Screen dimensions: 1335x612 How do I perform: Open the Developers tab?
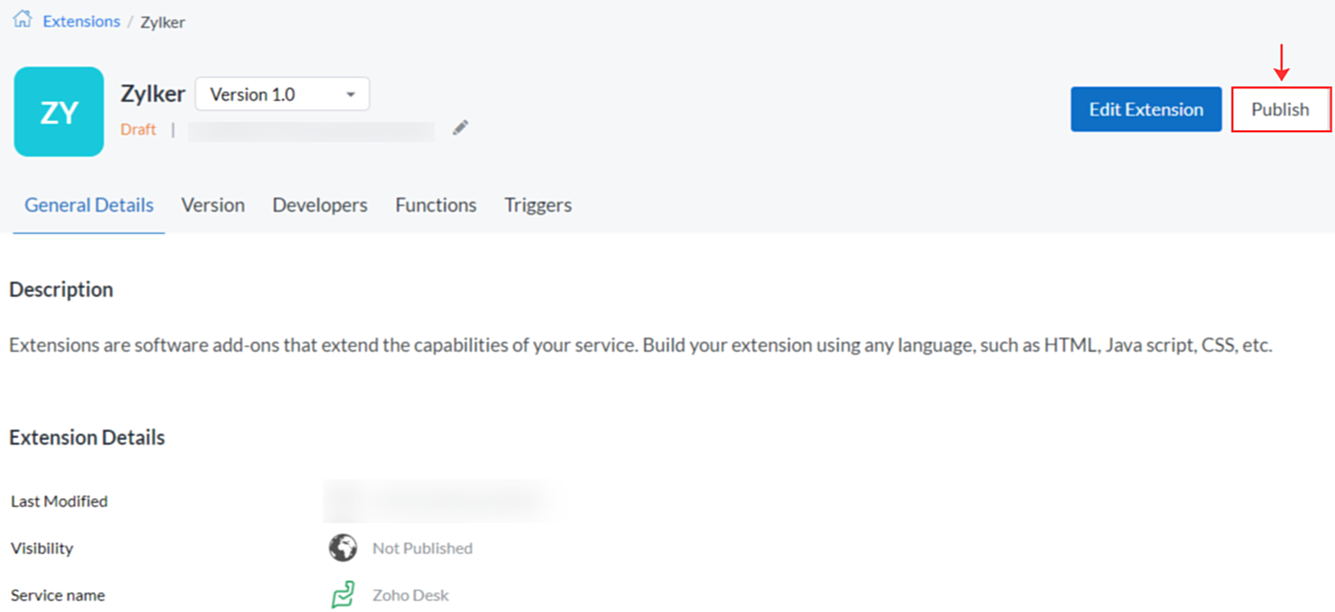tap(320, 205)
